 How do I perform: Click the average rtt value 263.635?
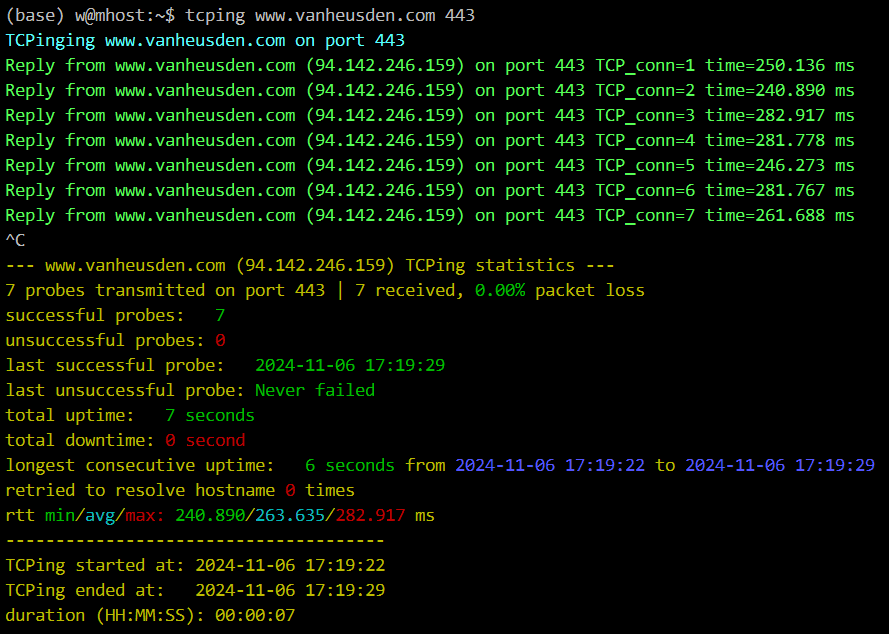click(x=290, y=515)
